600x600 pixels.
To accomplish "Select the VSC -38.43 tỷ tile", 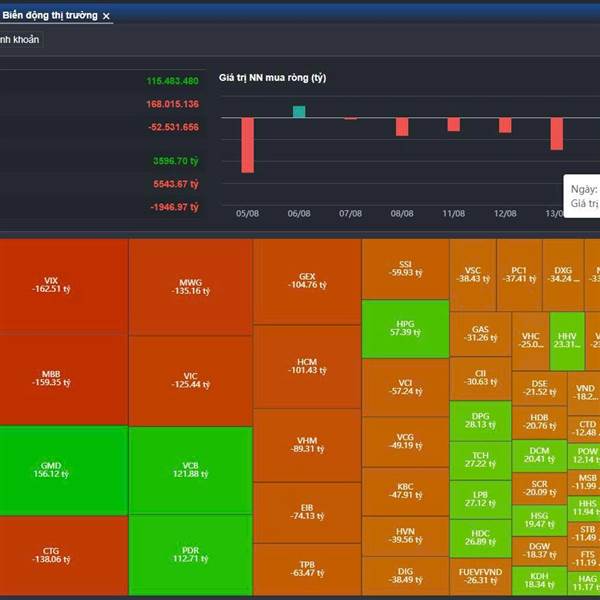I will (x=473, y=275).
